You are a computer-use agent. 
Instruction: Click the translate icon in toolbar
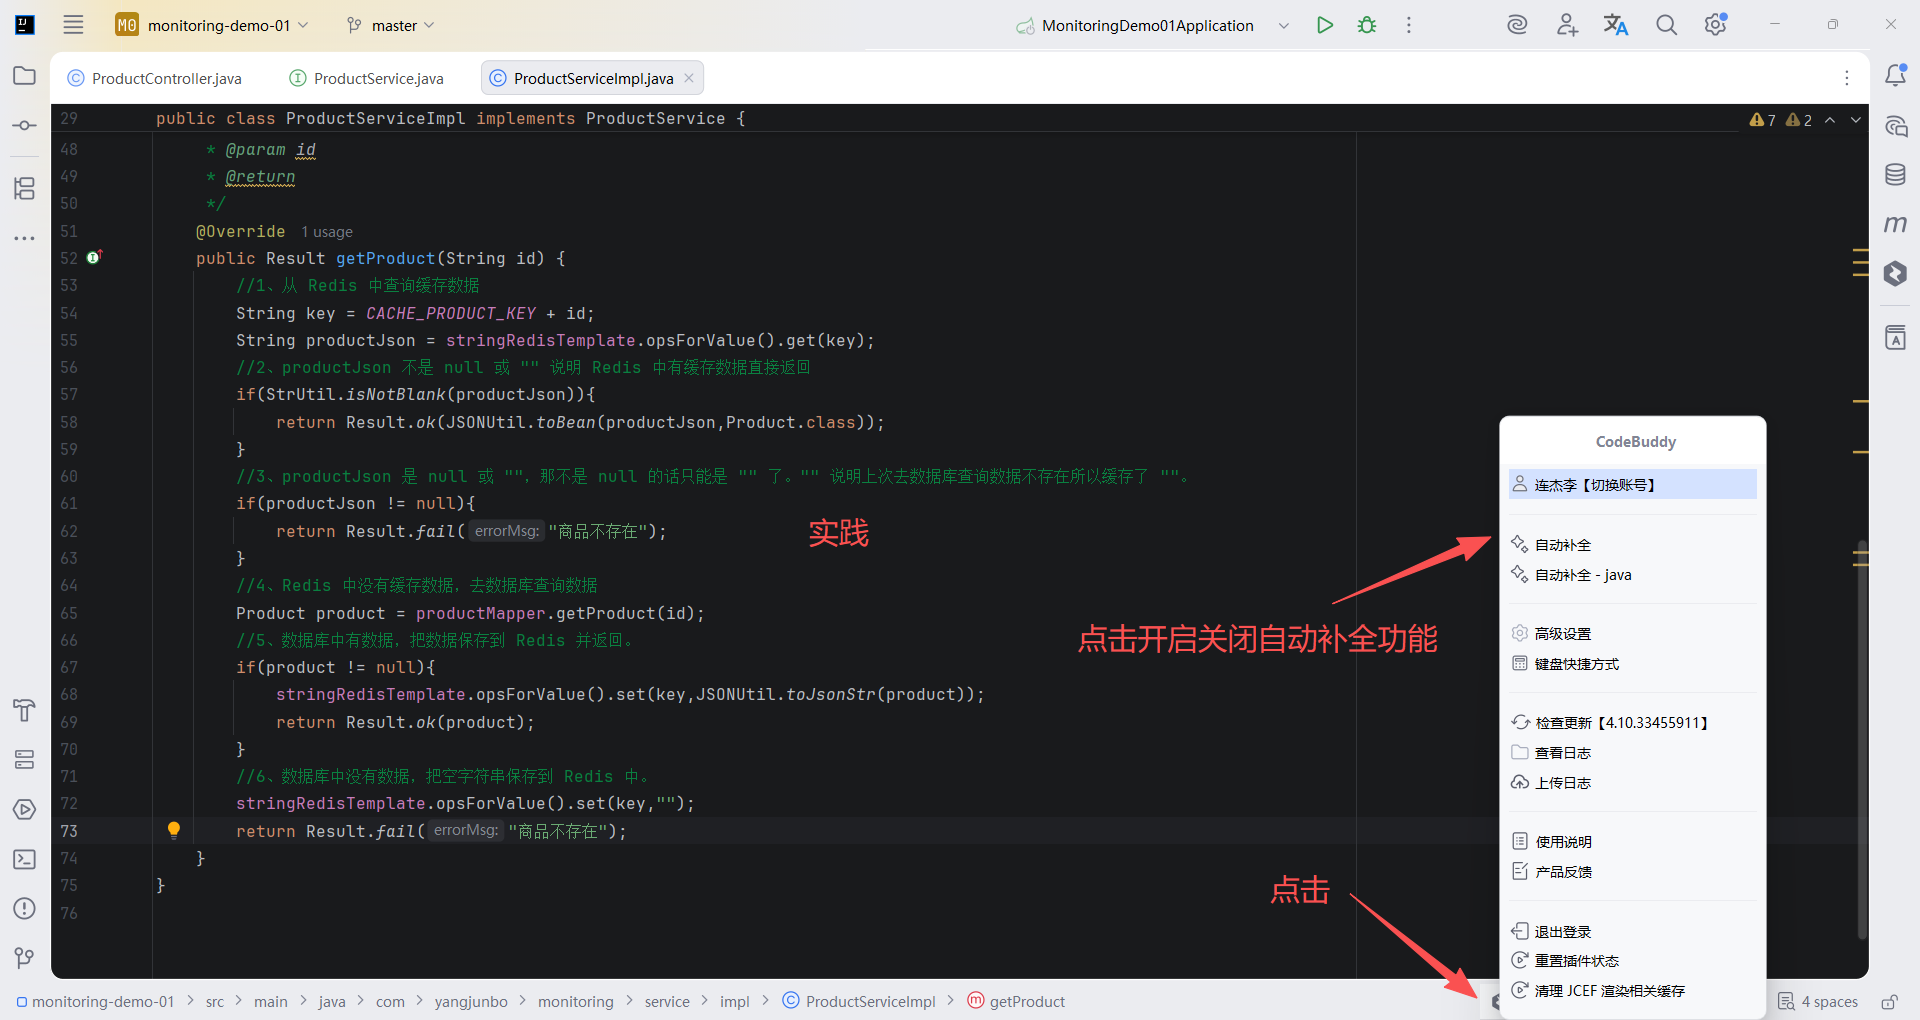coord(1616,25)
